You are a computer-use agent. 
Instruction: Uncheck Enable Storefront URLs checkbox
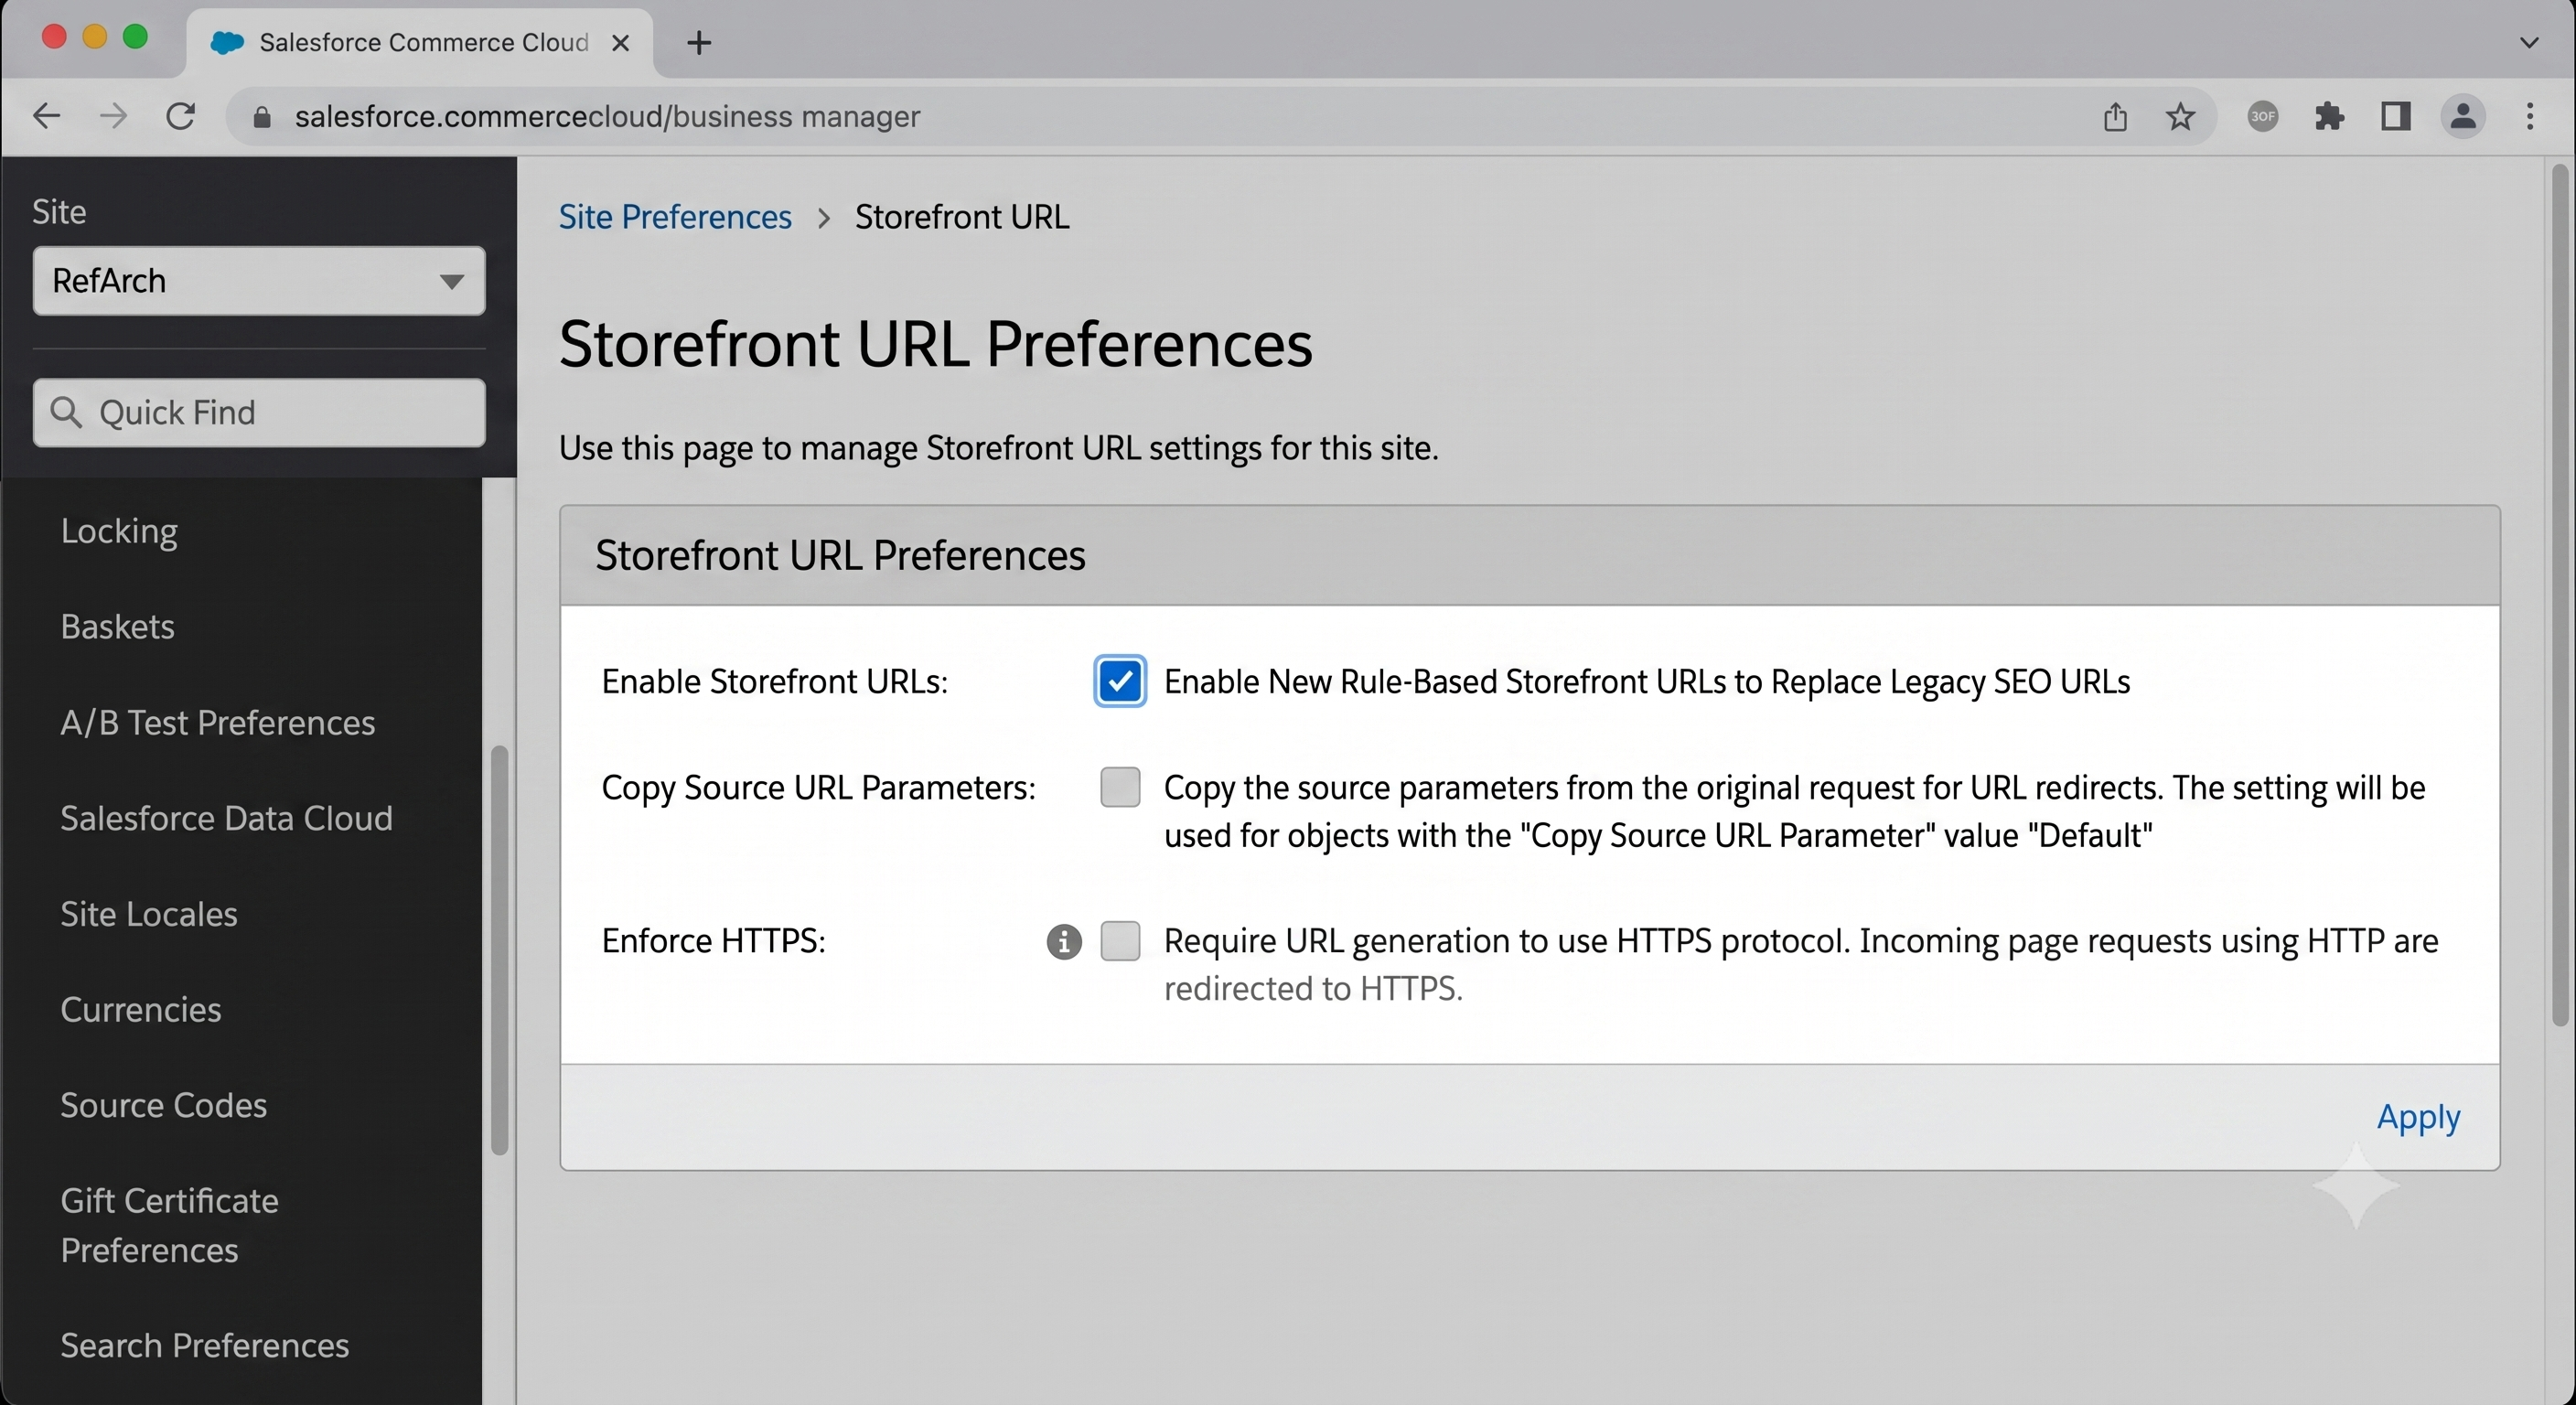pos(1120,682)
